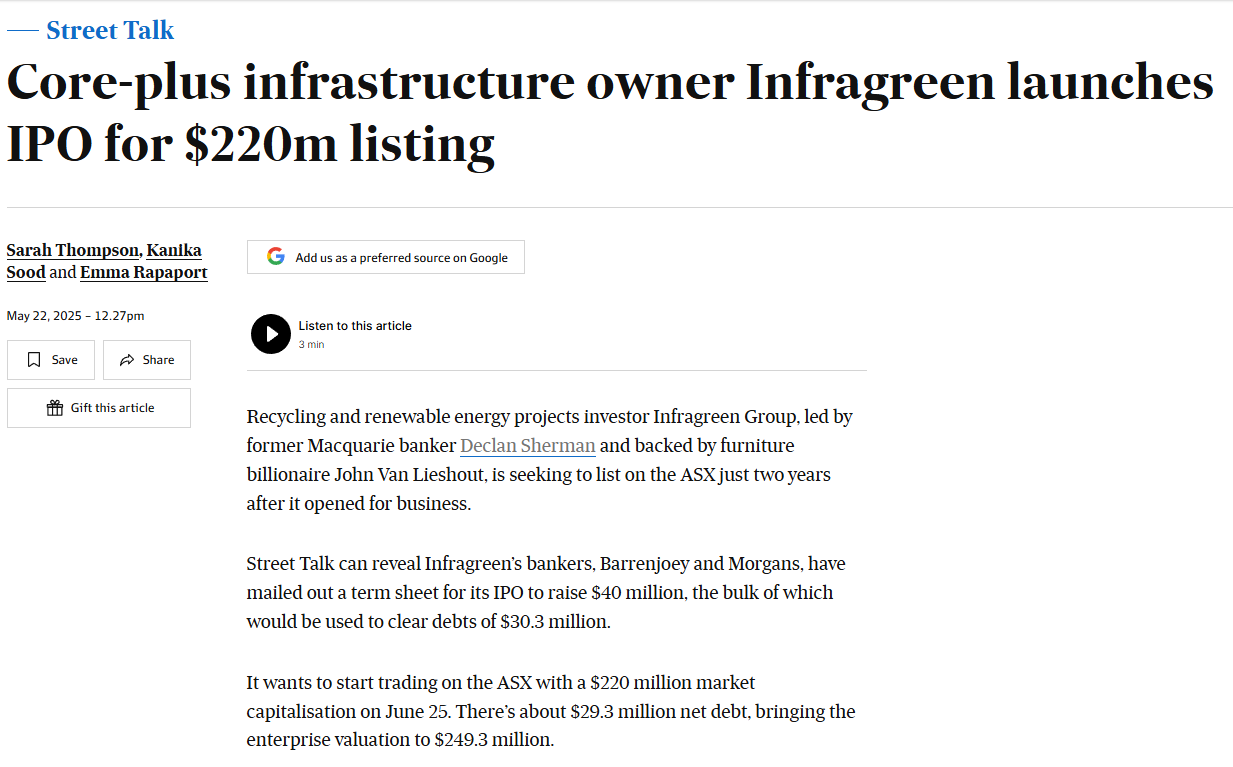Screen dimensions: 1233x767
Task: Play the article audio
Action: 271,334
